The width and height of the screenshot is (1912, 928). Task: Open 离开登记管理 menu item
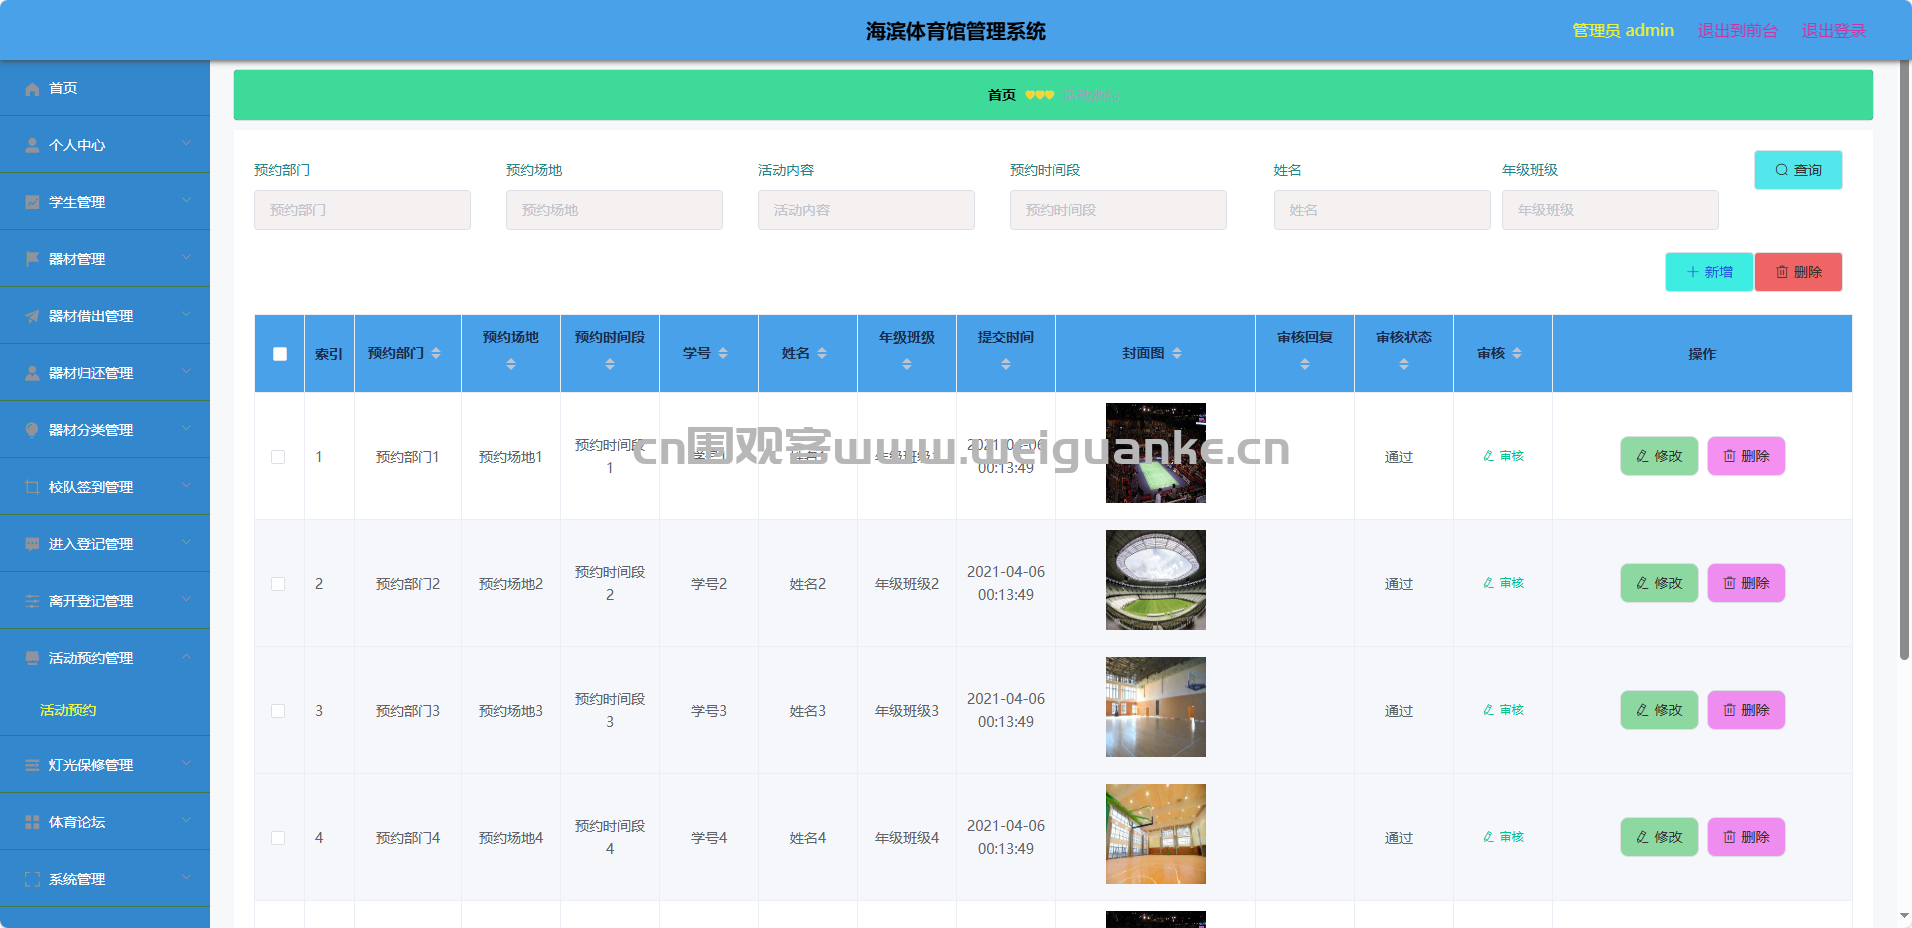click(105, 601)
